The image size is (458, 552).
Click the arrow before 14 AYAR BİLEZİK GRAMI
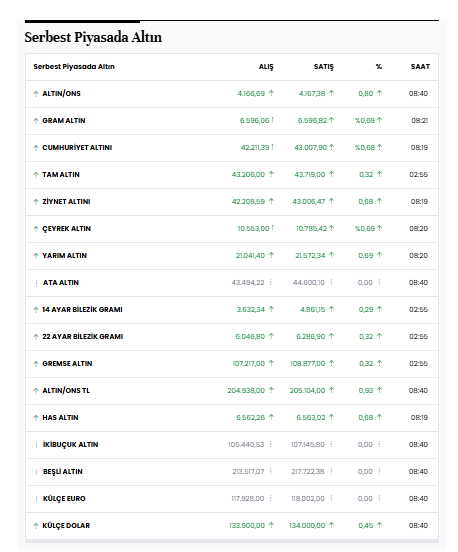click(36, 310)
